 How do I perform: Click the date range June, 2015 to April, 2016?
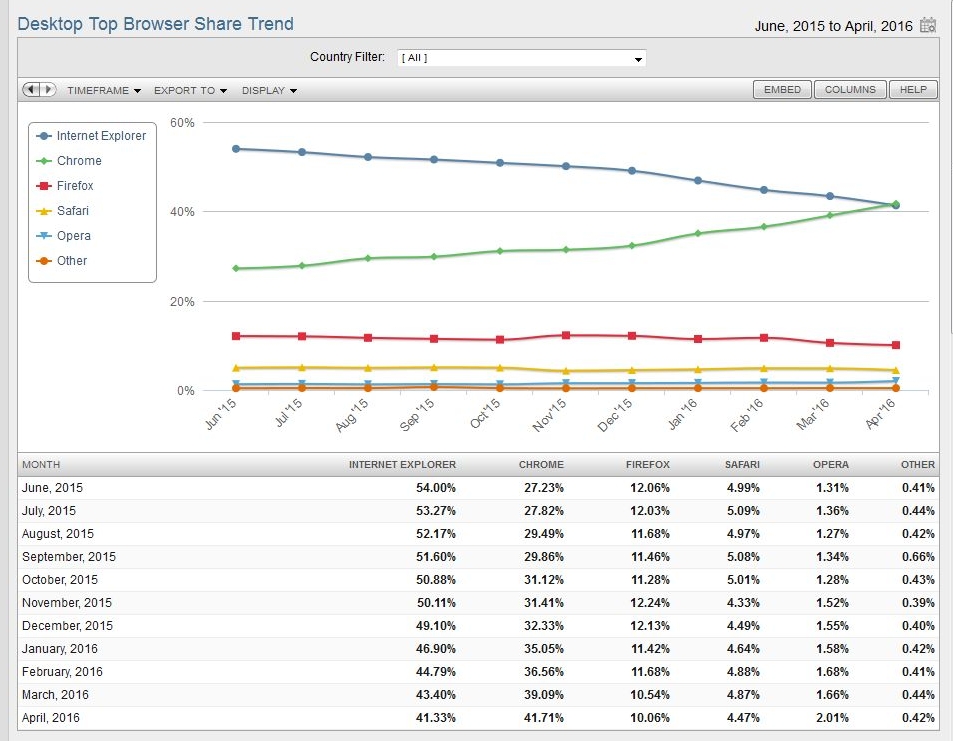833,26
